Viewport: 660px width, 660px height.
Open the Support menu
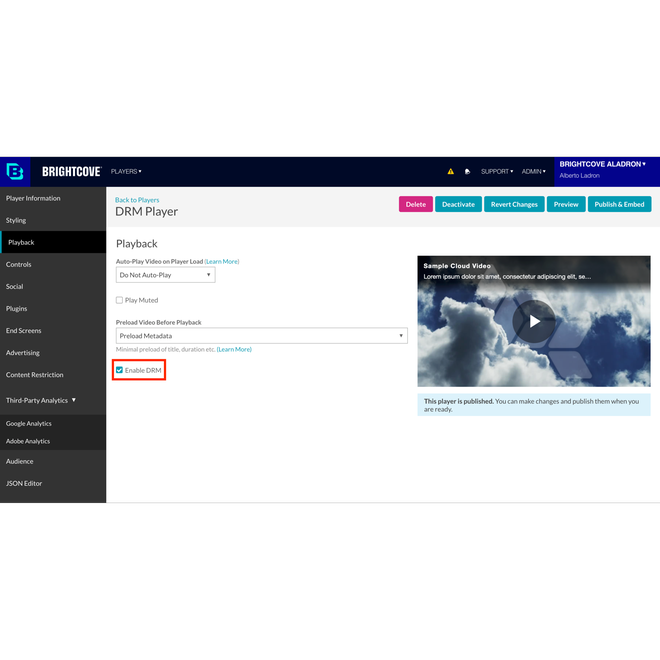pyautogui.click(x=496, y=171)
